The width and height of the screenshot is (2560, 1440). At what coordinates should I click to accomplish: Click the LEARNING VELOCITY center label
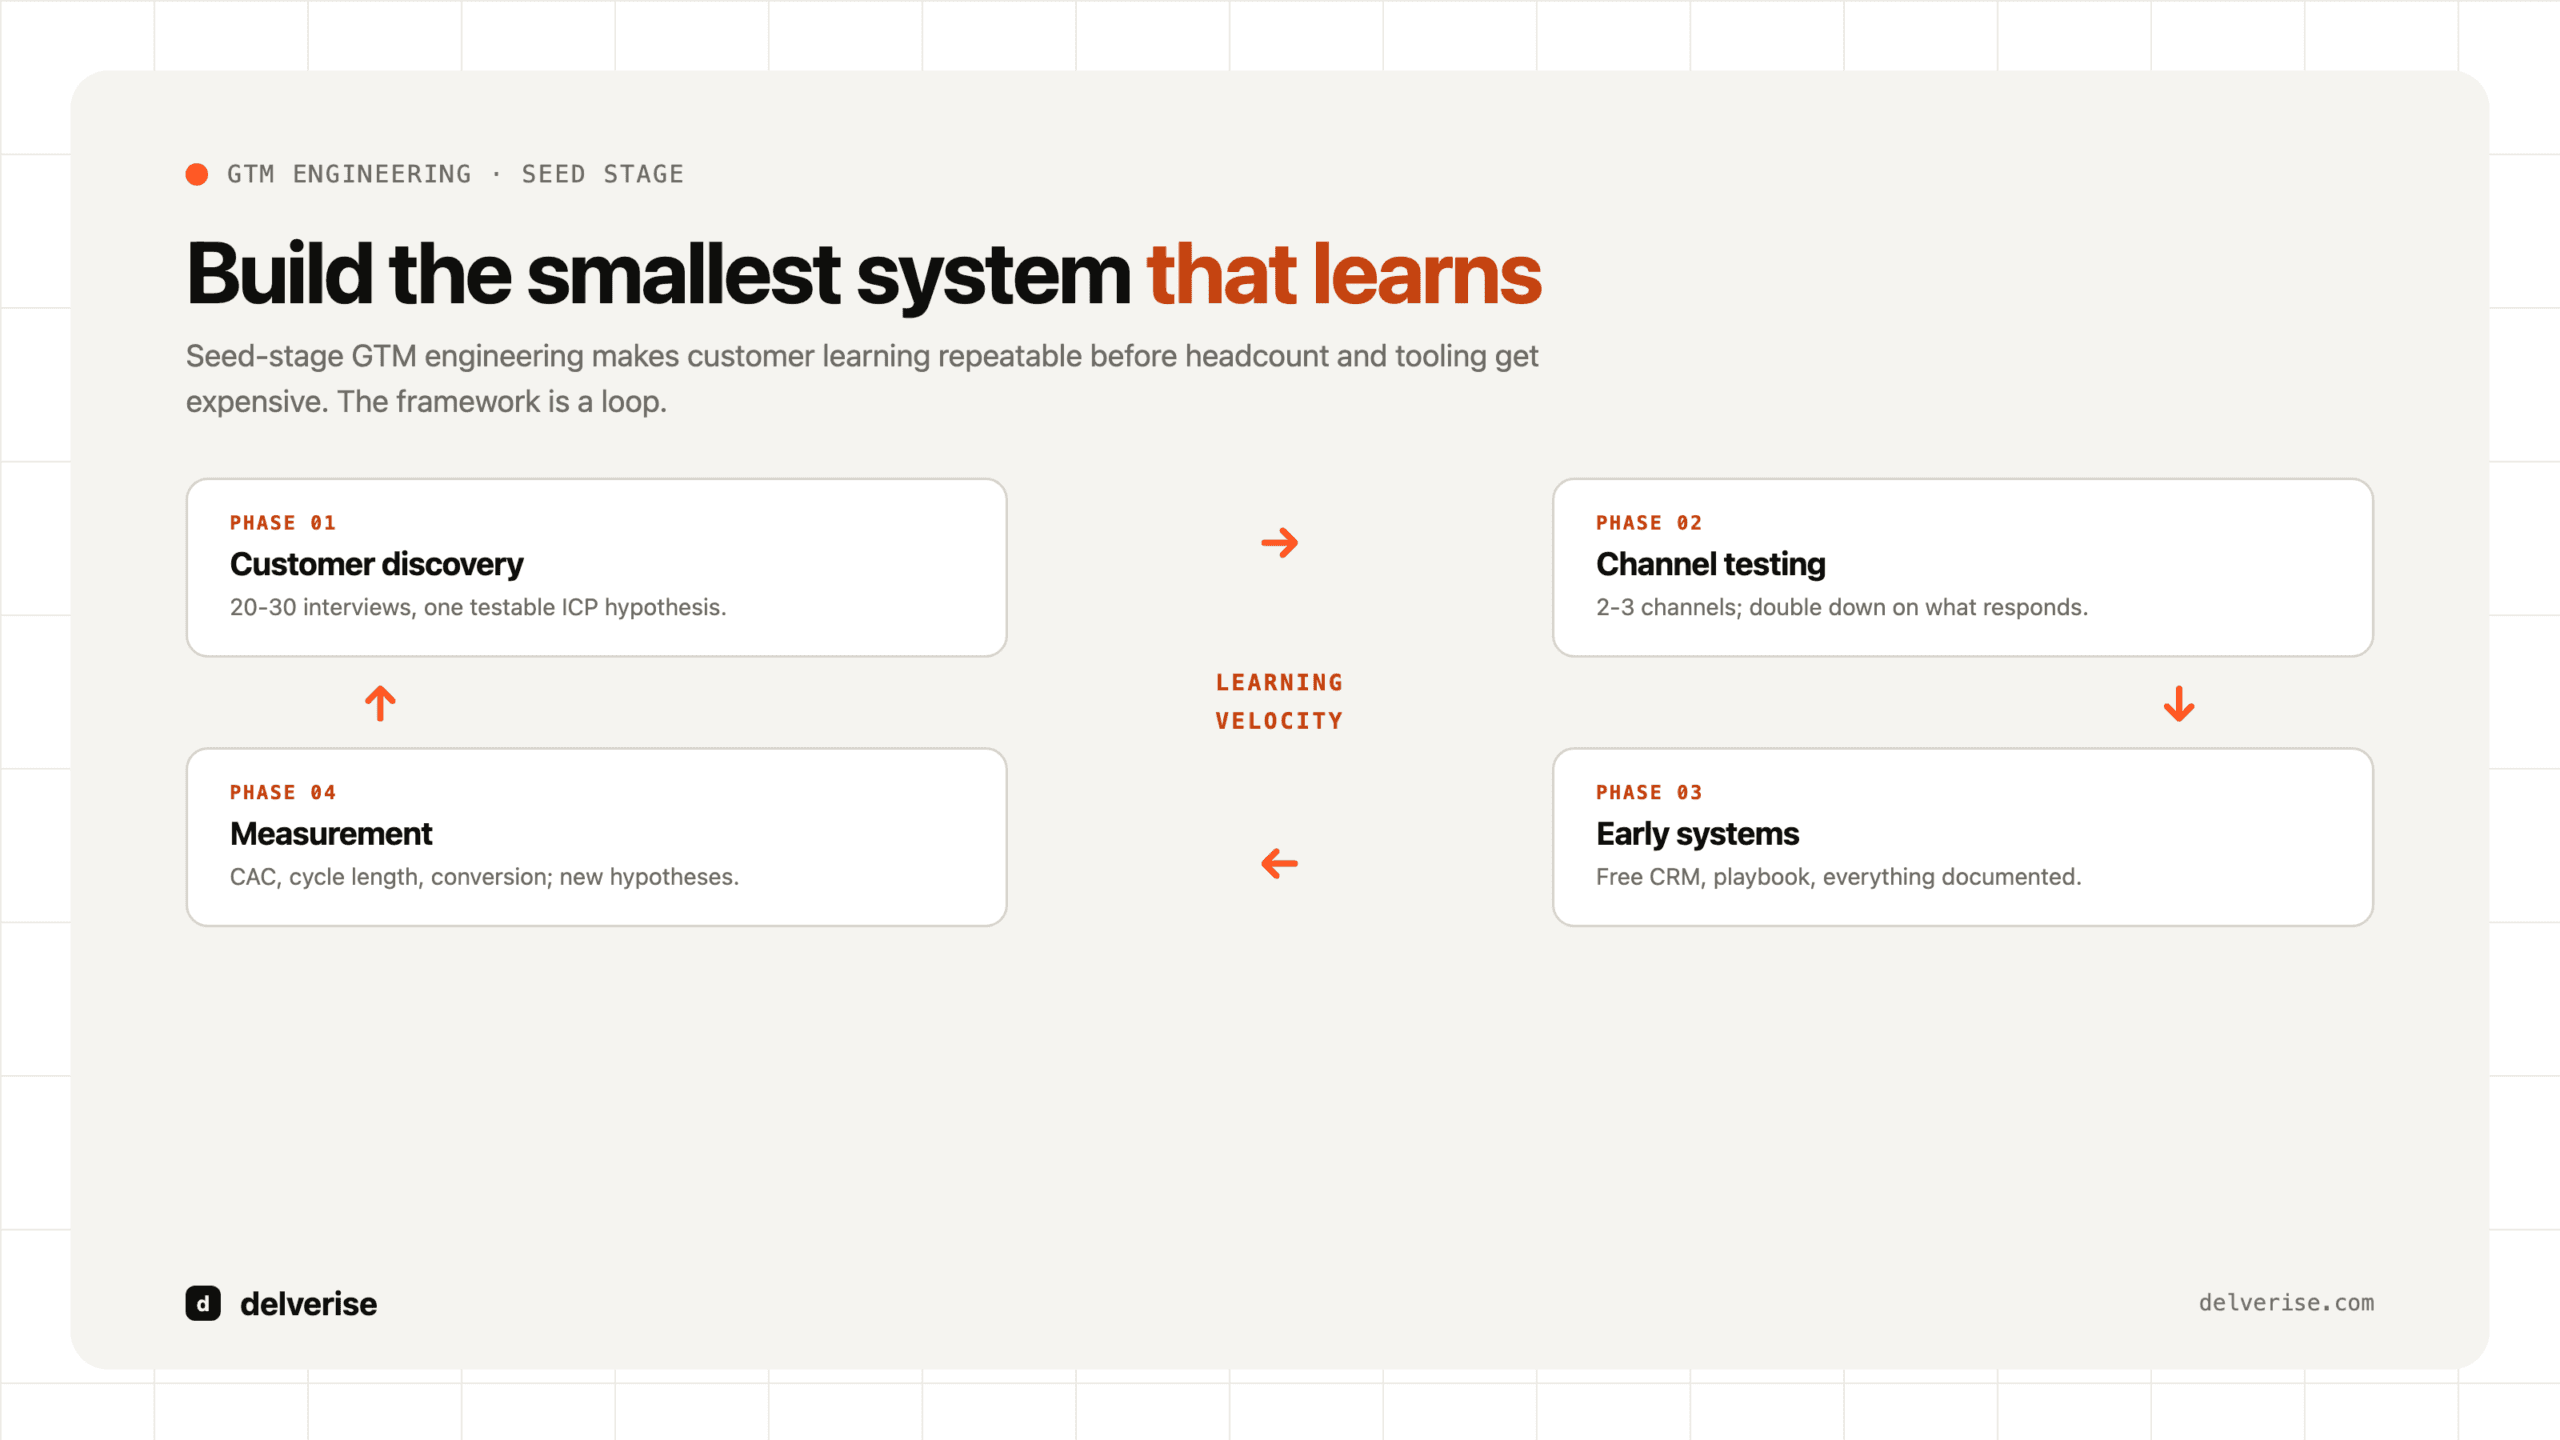pyautogui.click(x=1279, y=701)
